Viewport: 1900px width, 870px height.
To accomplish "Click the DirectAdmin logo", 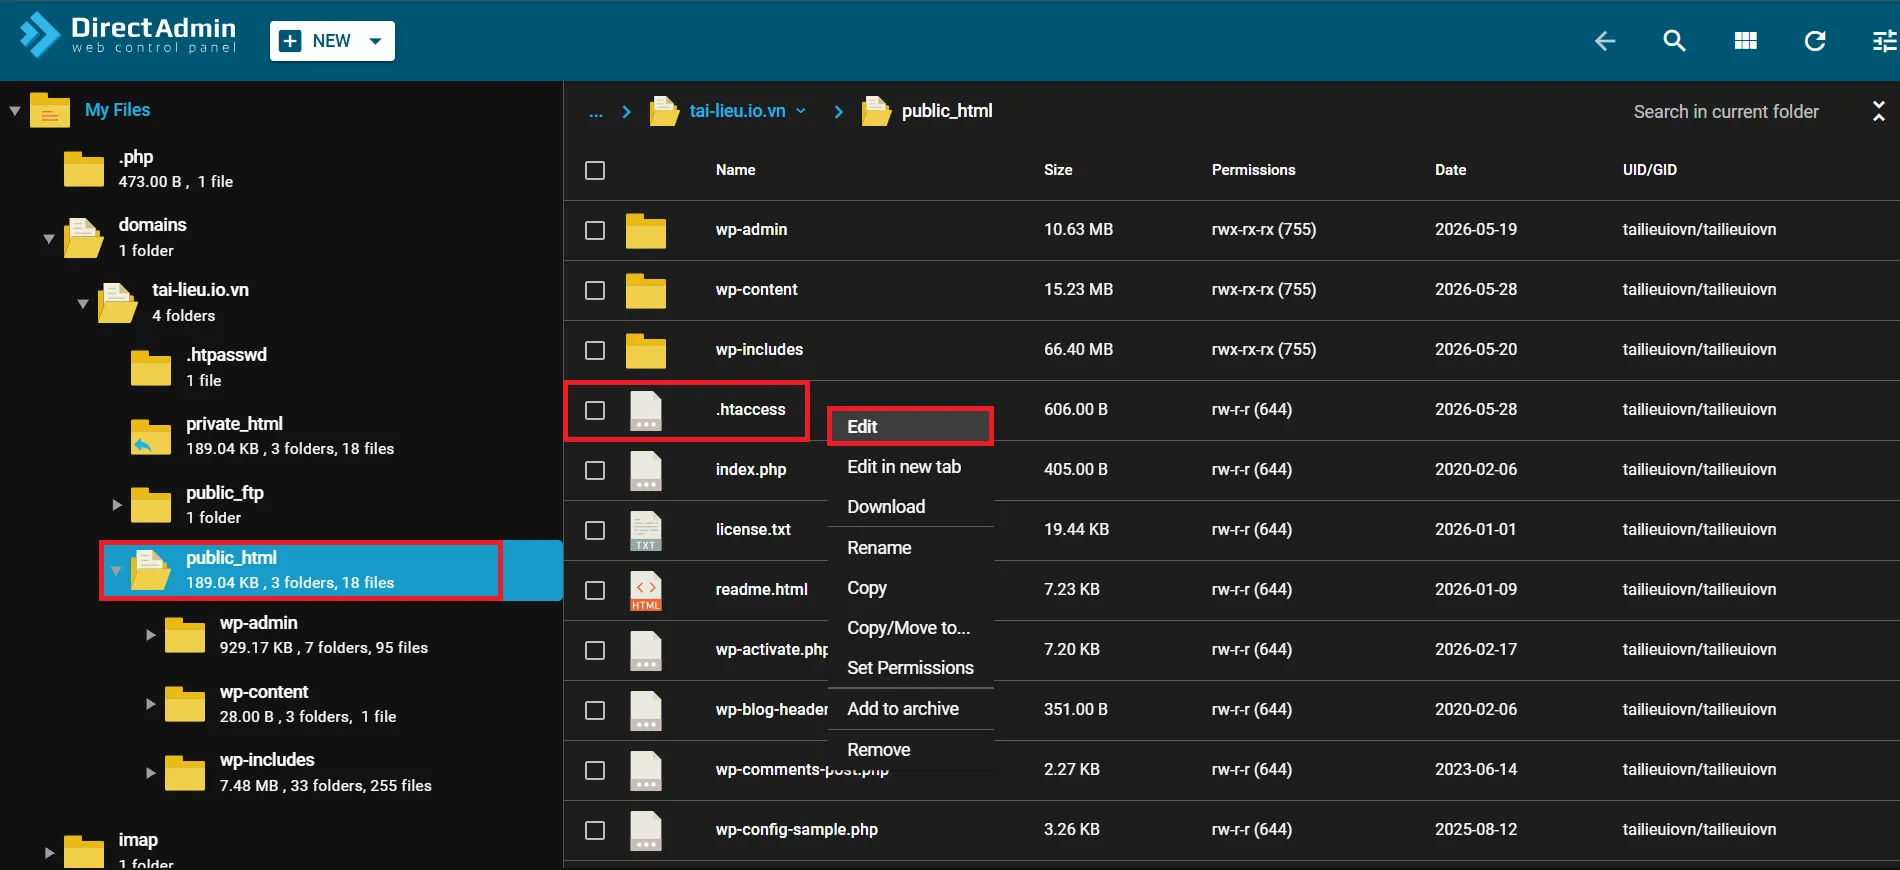I will (x=128, y=35).
